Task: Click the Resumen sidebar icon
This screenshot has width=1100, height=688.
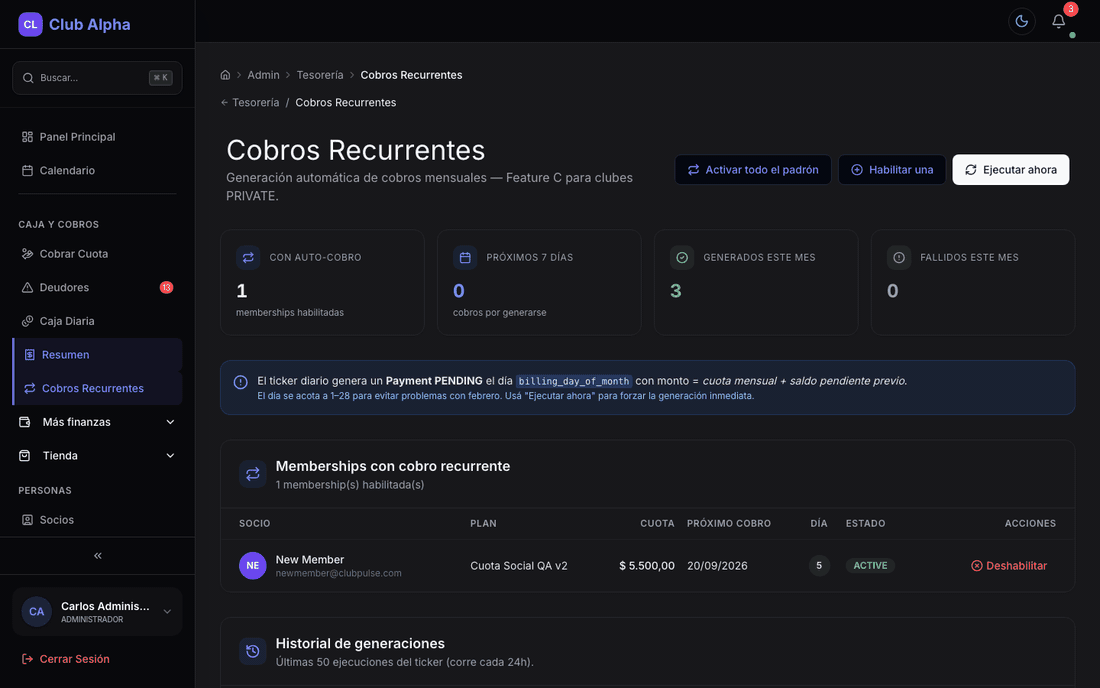Action: tap(29, 355)
